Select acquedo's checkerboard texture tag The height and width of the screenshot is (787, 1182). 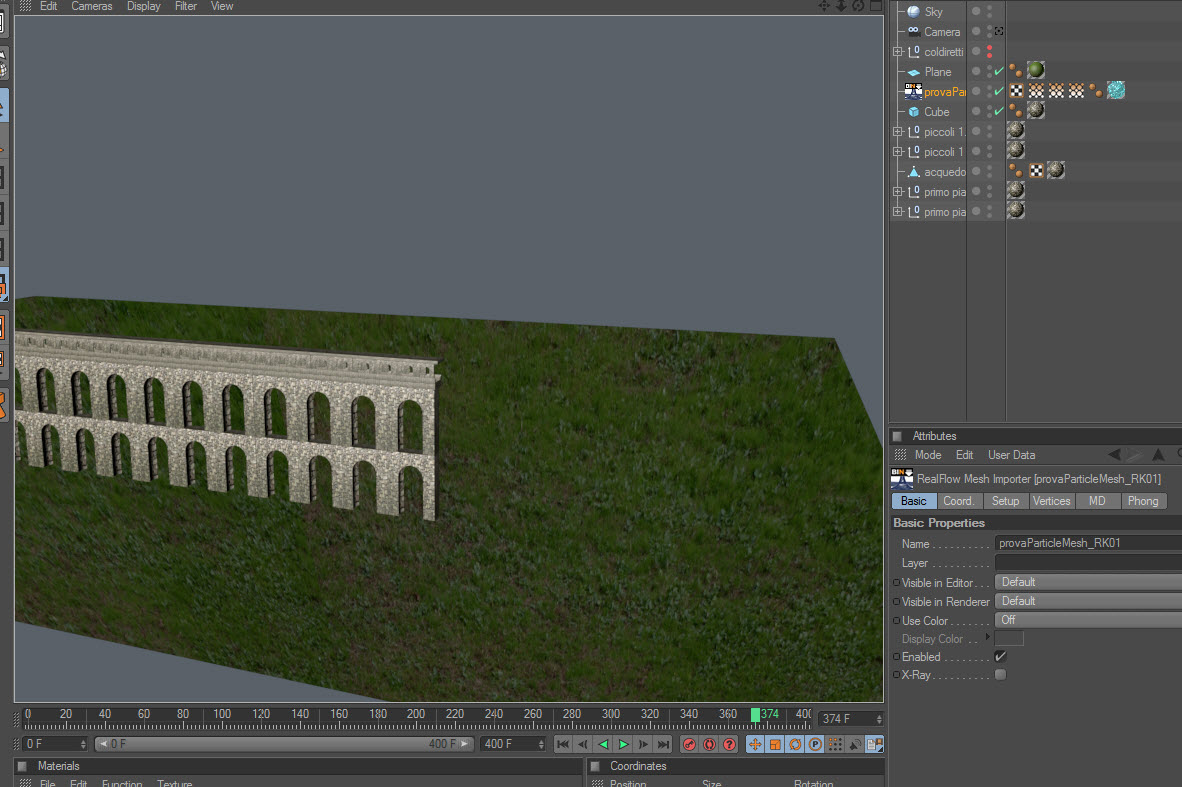coord(1037,170)
